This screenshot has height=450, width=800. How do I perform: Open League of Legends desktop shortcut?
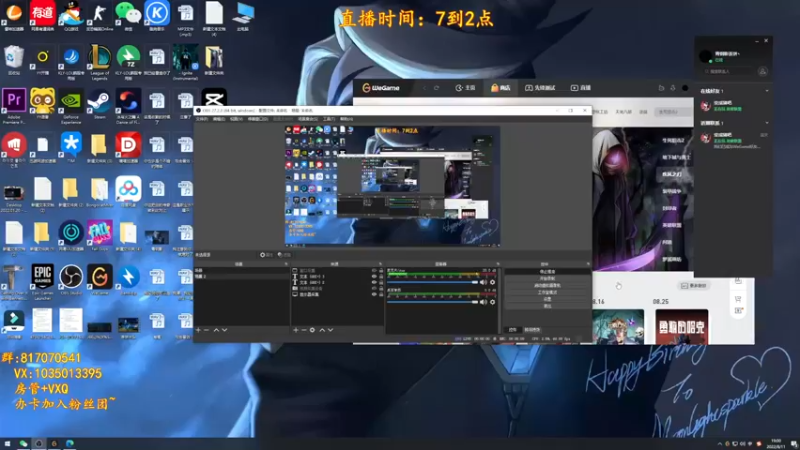pyautogui.click(x=99, y=61)
